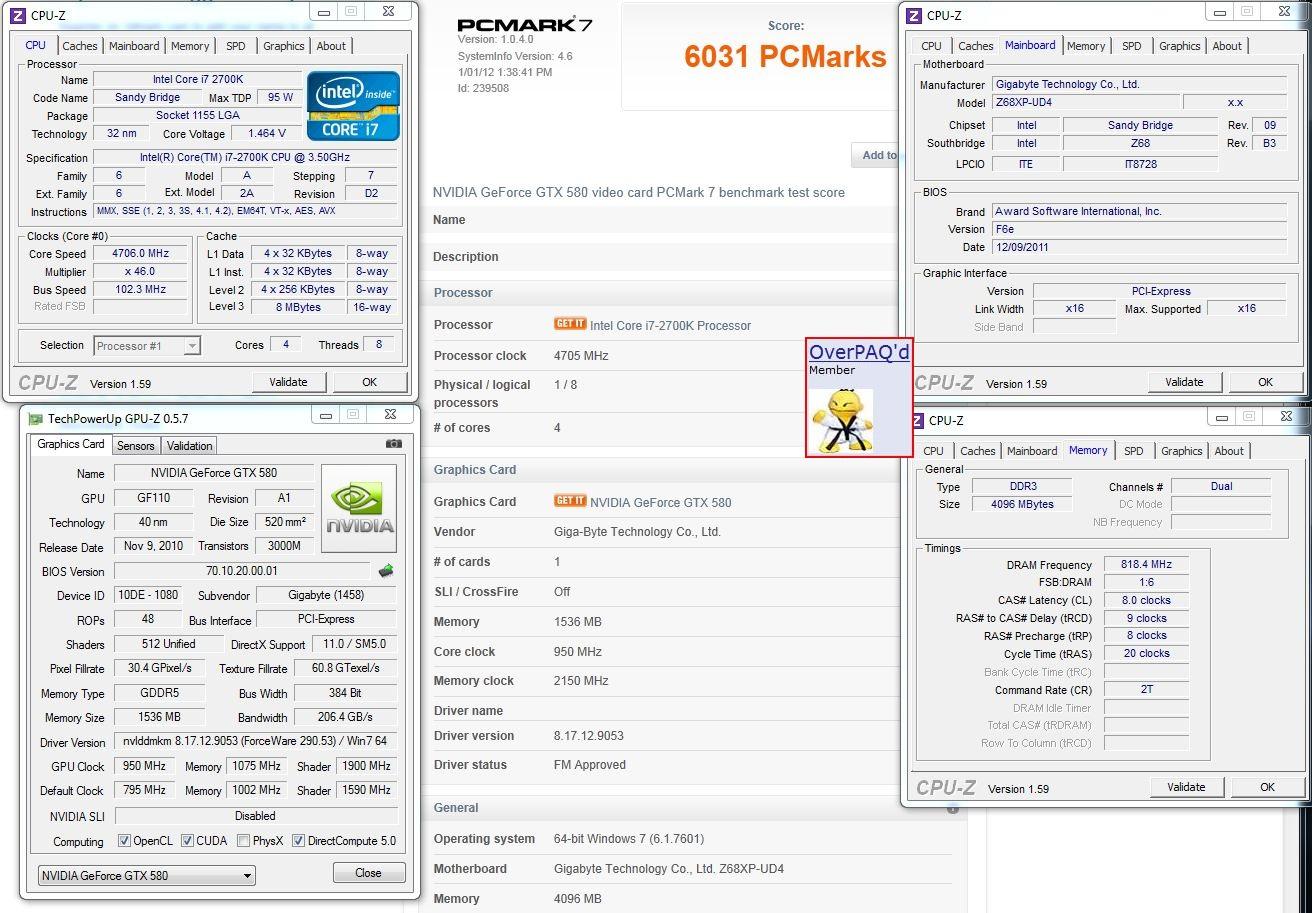The image size is (1312, 913).
Task: Open Caches tab in the Memory CPU-Z window
Action: click(x=978, y=451)
